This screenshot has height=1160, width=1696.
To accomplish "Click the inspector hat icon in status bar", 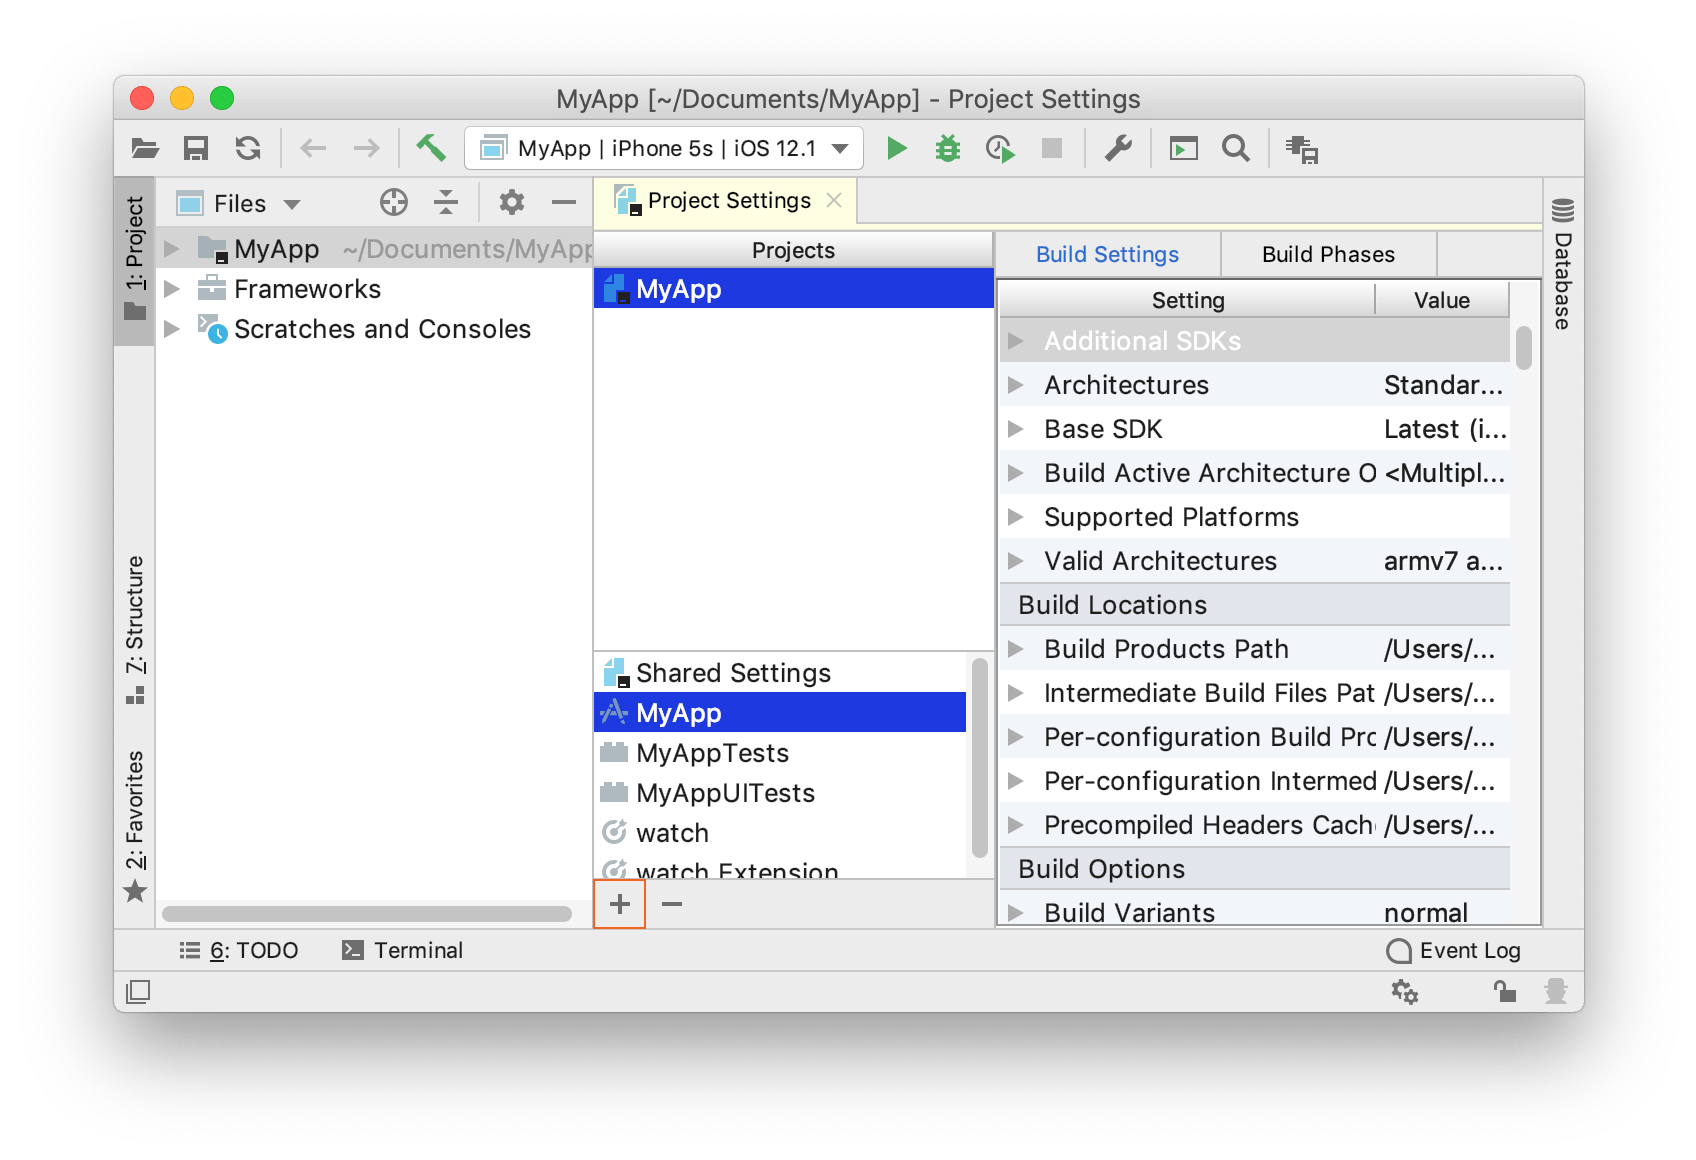I will 1555,991.
